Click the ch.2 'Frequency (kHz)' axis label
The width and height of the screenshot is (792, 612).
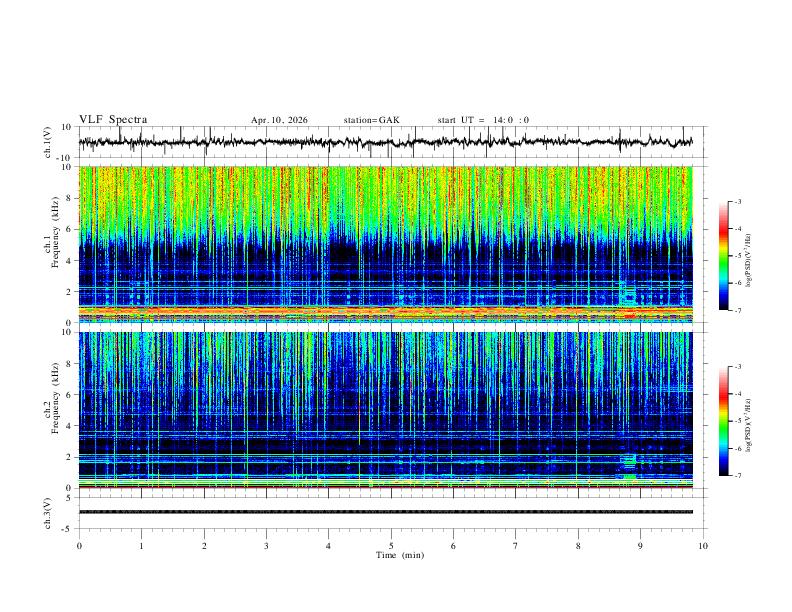coord(56,397)
